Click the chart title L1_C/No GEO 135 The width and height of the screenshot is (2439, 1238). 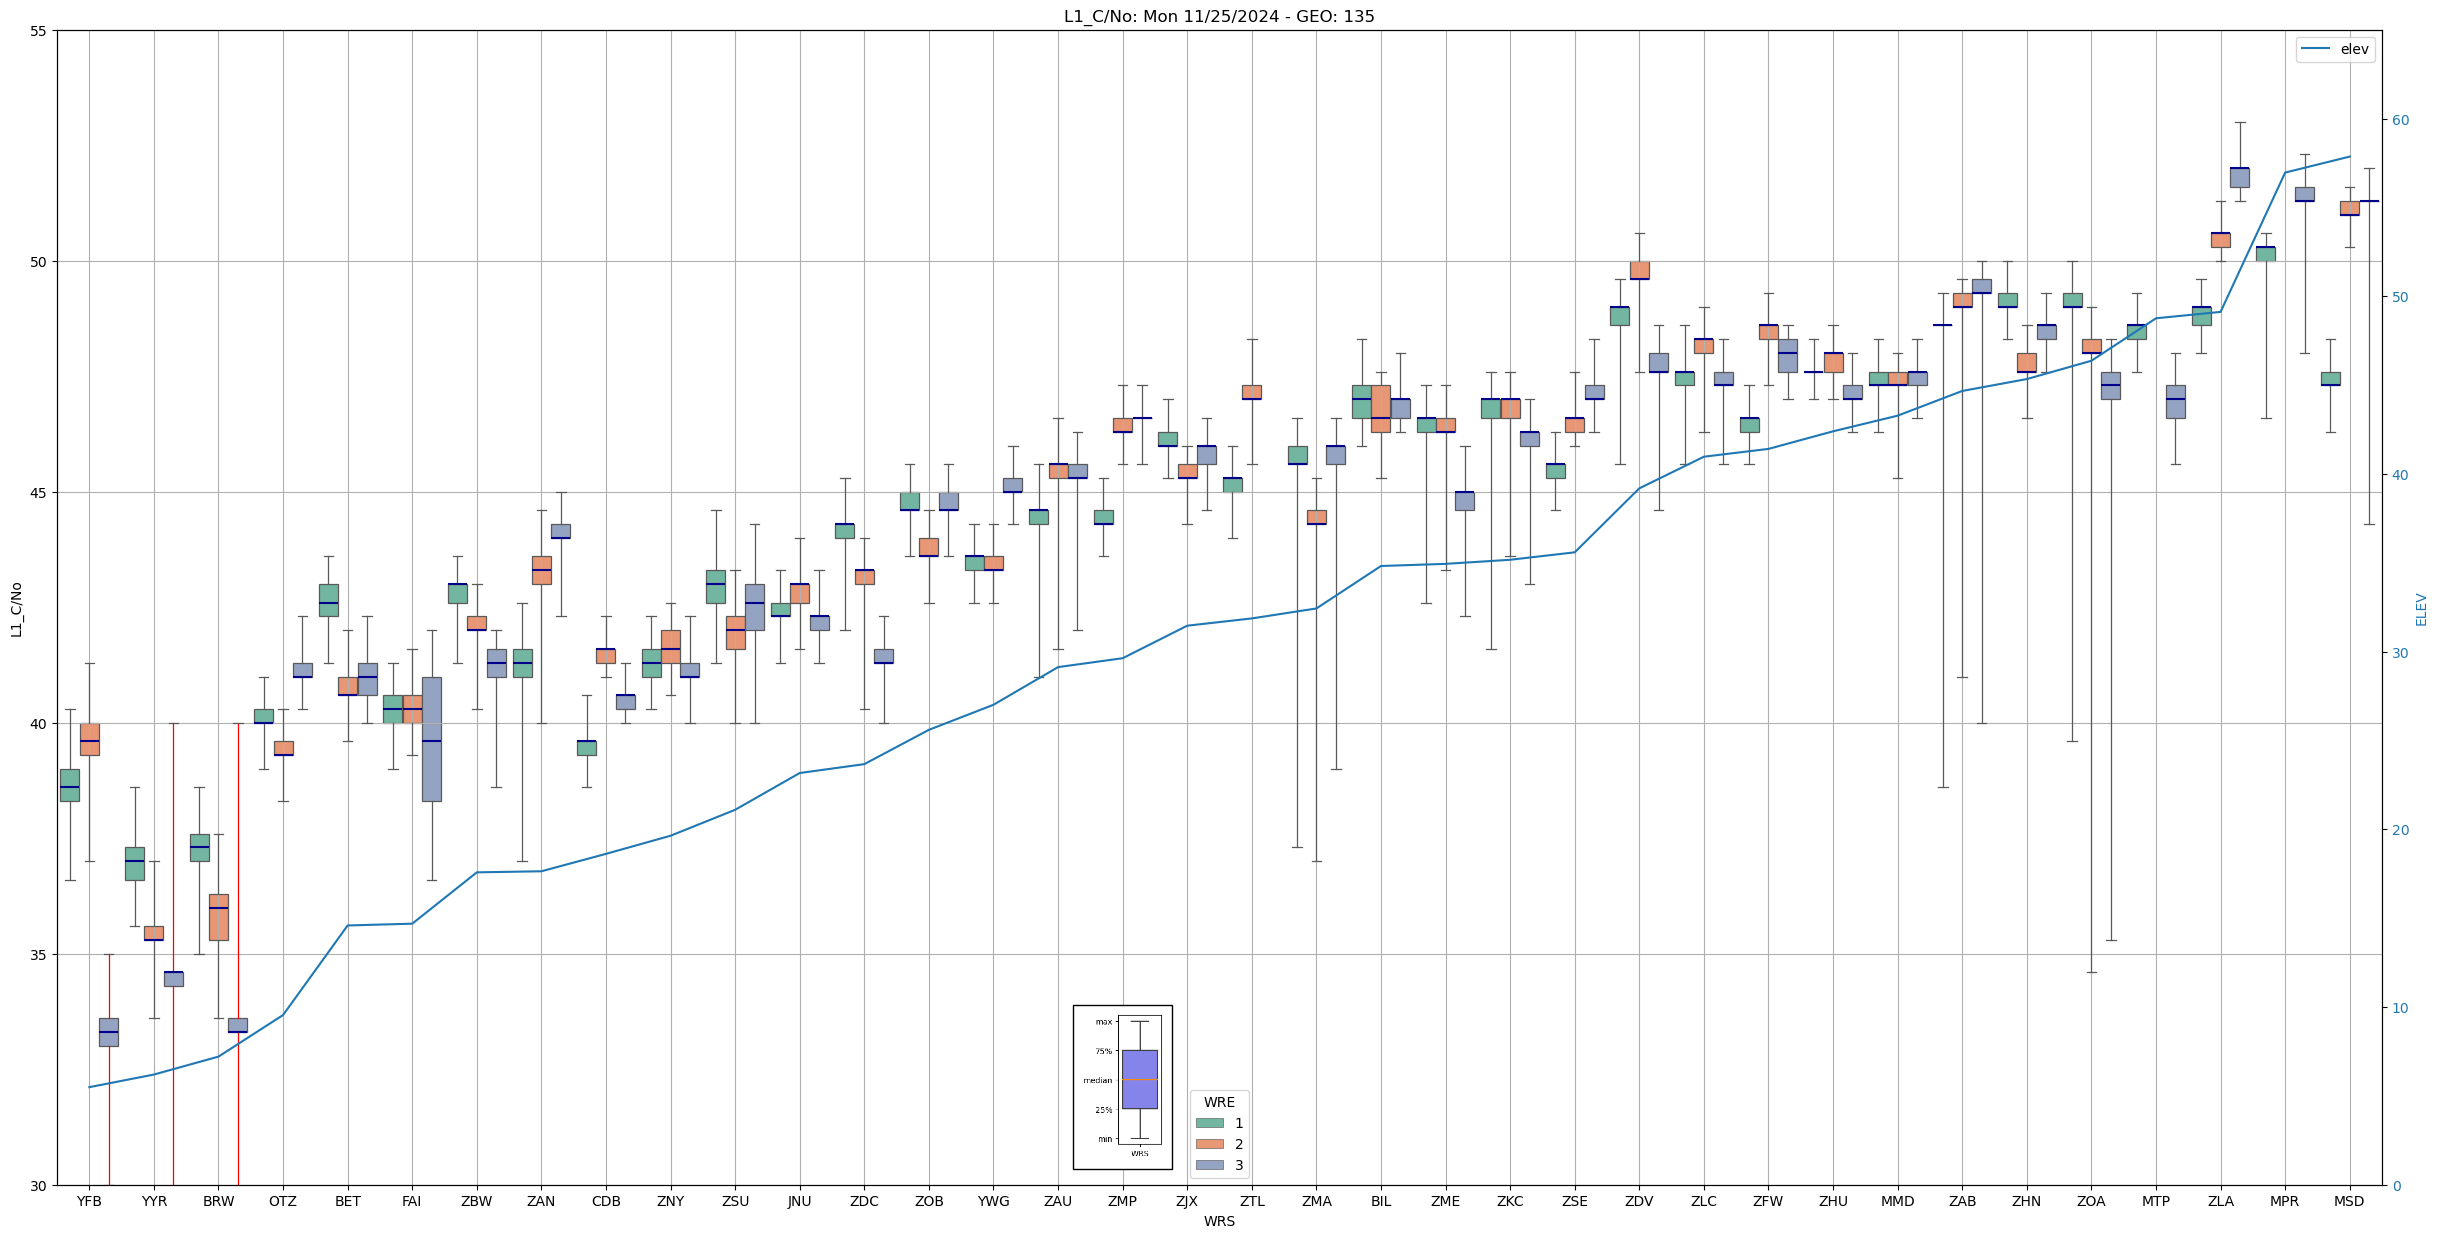click(x=1218, y=16)
